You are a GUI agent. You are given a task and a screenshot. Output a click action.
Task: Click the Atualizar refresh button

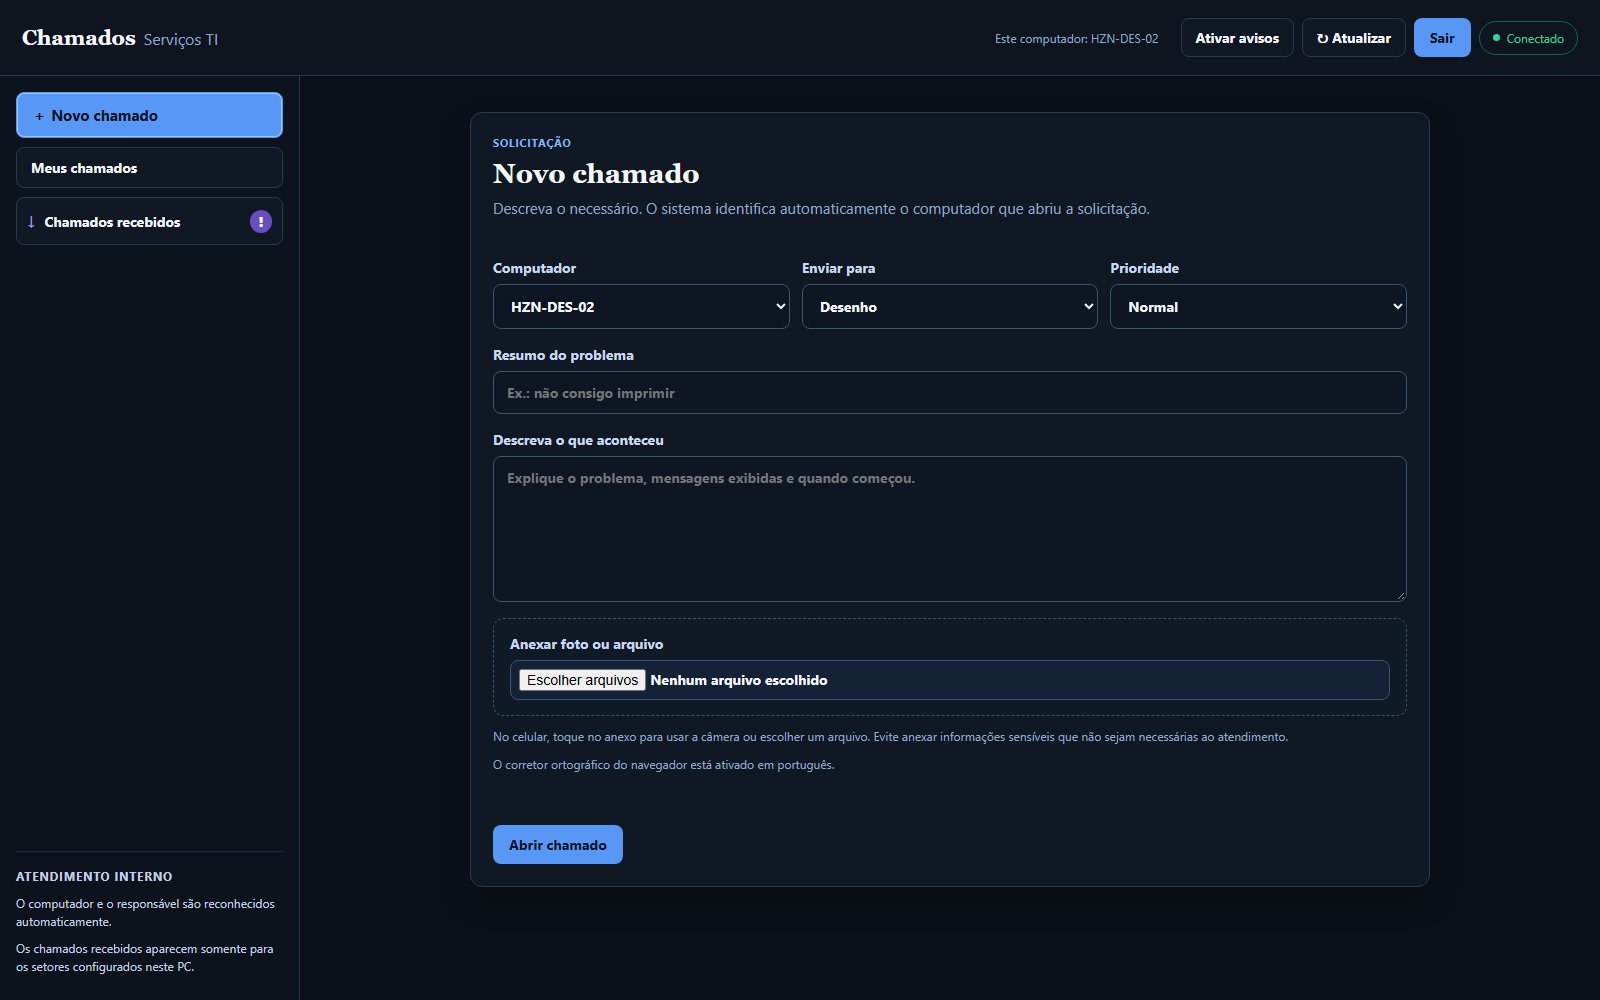point(1354,38)
